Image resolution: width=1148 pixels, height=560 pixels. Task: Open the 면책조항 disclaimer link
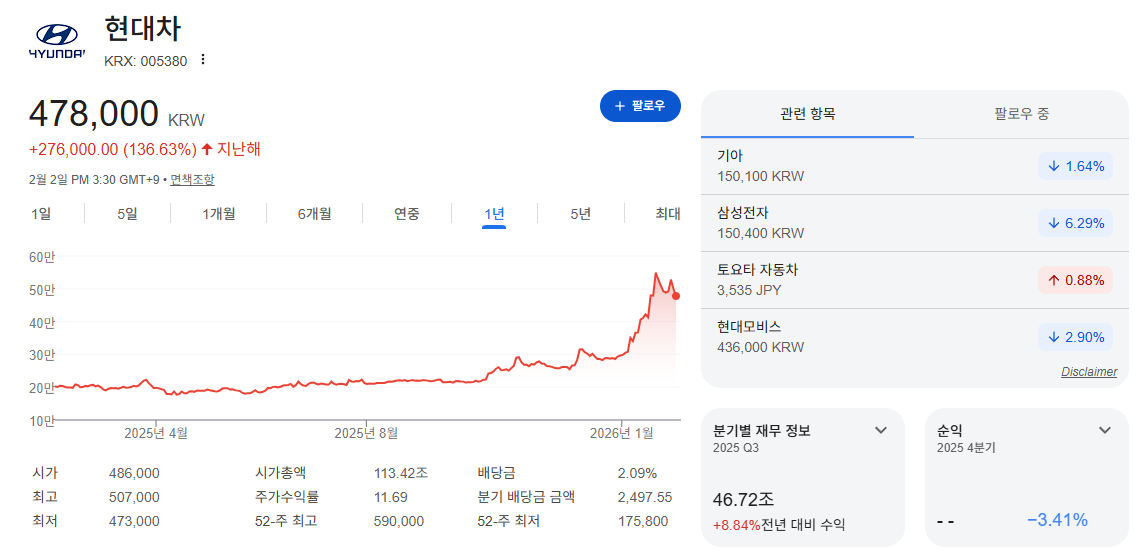point(193,180)
